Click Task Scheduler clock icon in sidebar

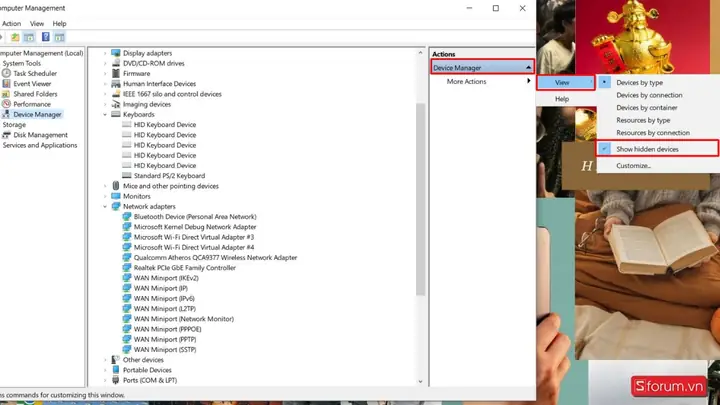point(6,73)
